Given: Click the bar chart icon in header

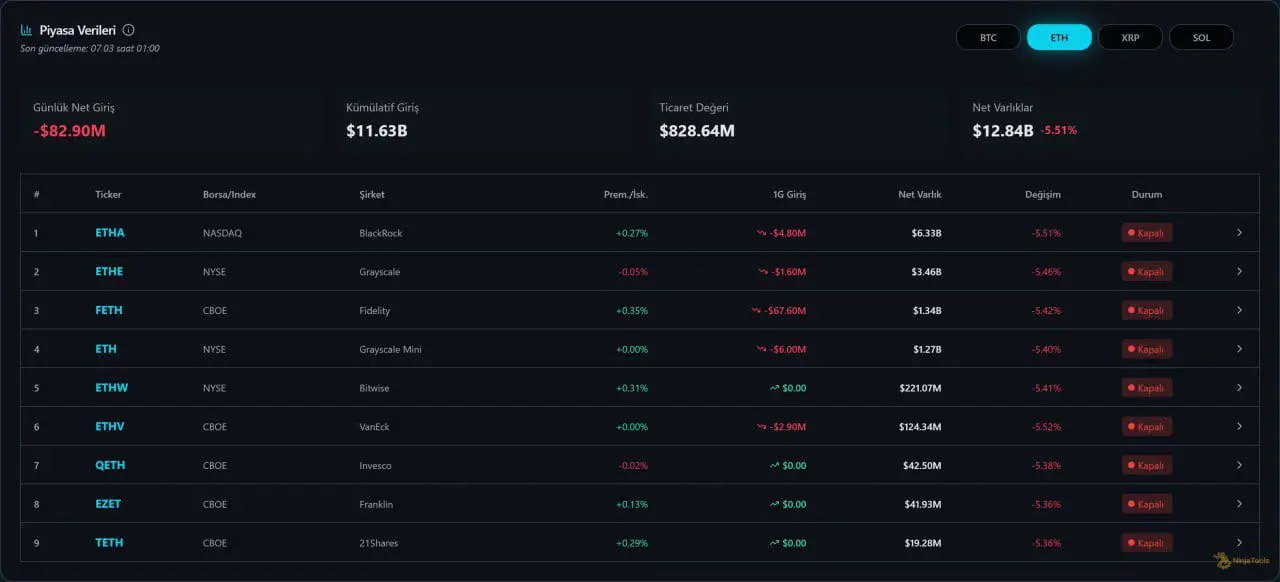Looking at the screenshot, I should coord(27,30).
